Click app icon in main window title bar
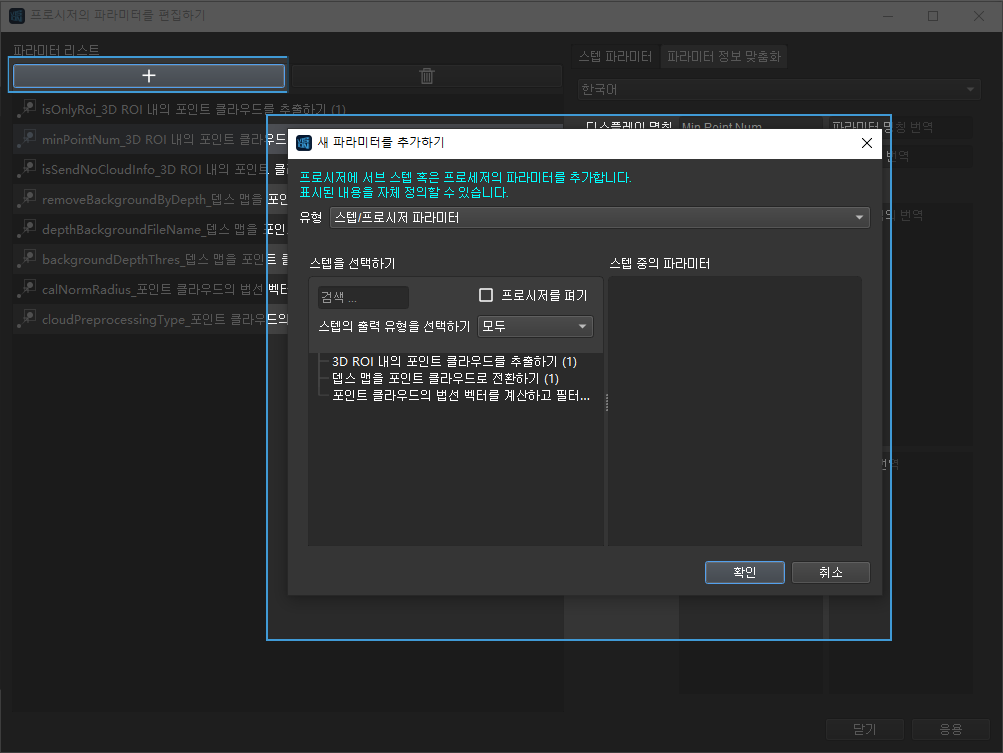This screenshot has height=753, width=1003. (x=17, y=15)
